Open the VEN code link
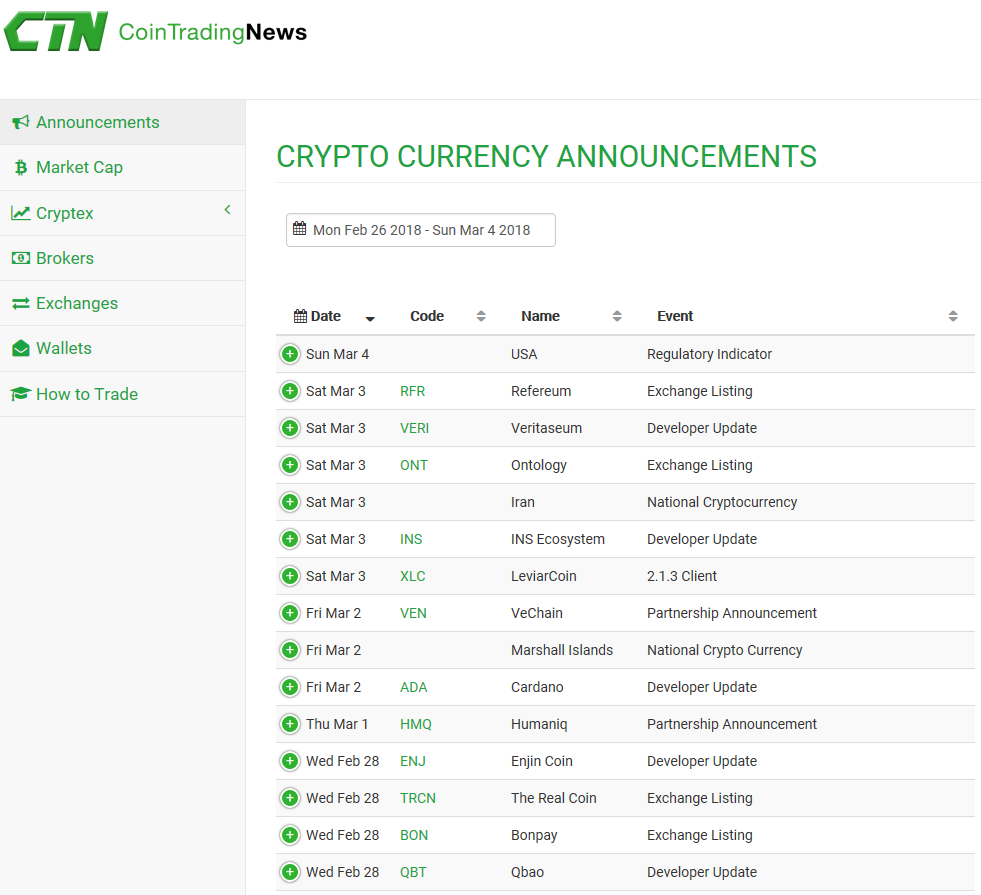The height and width of the screenshot is (895, 981). click(413, 613)
